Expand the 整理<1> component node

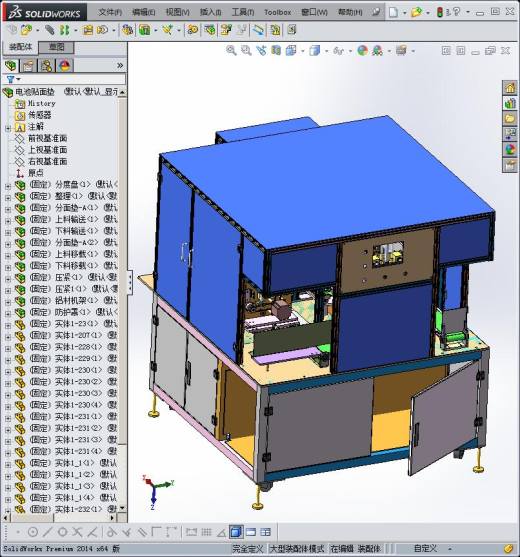tap(8, 198)
